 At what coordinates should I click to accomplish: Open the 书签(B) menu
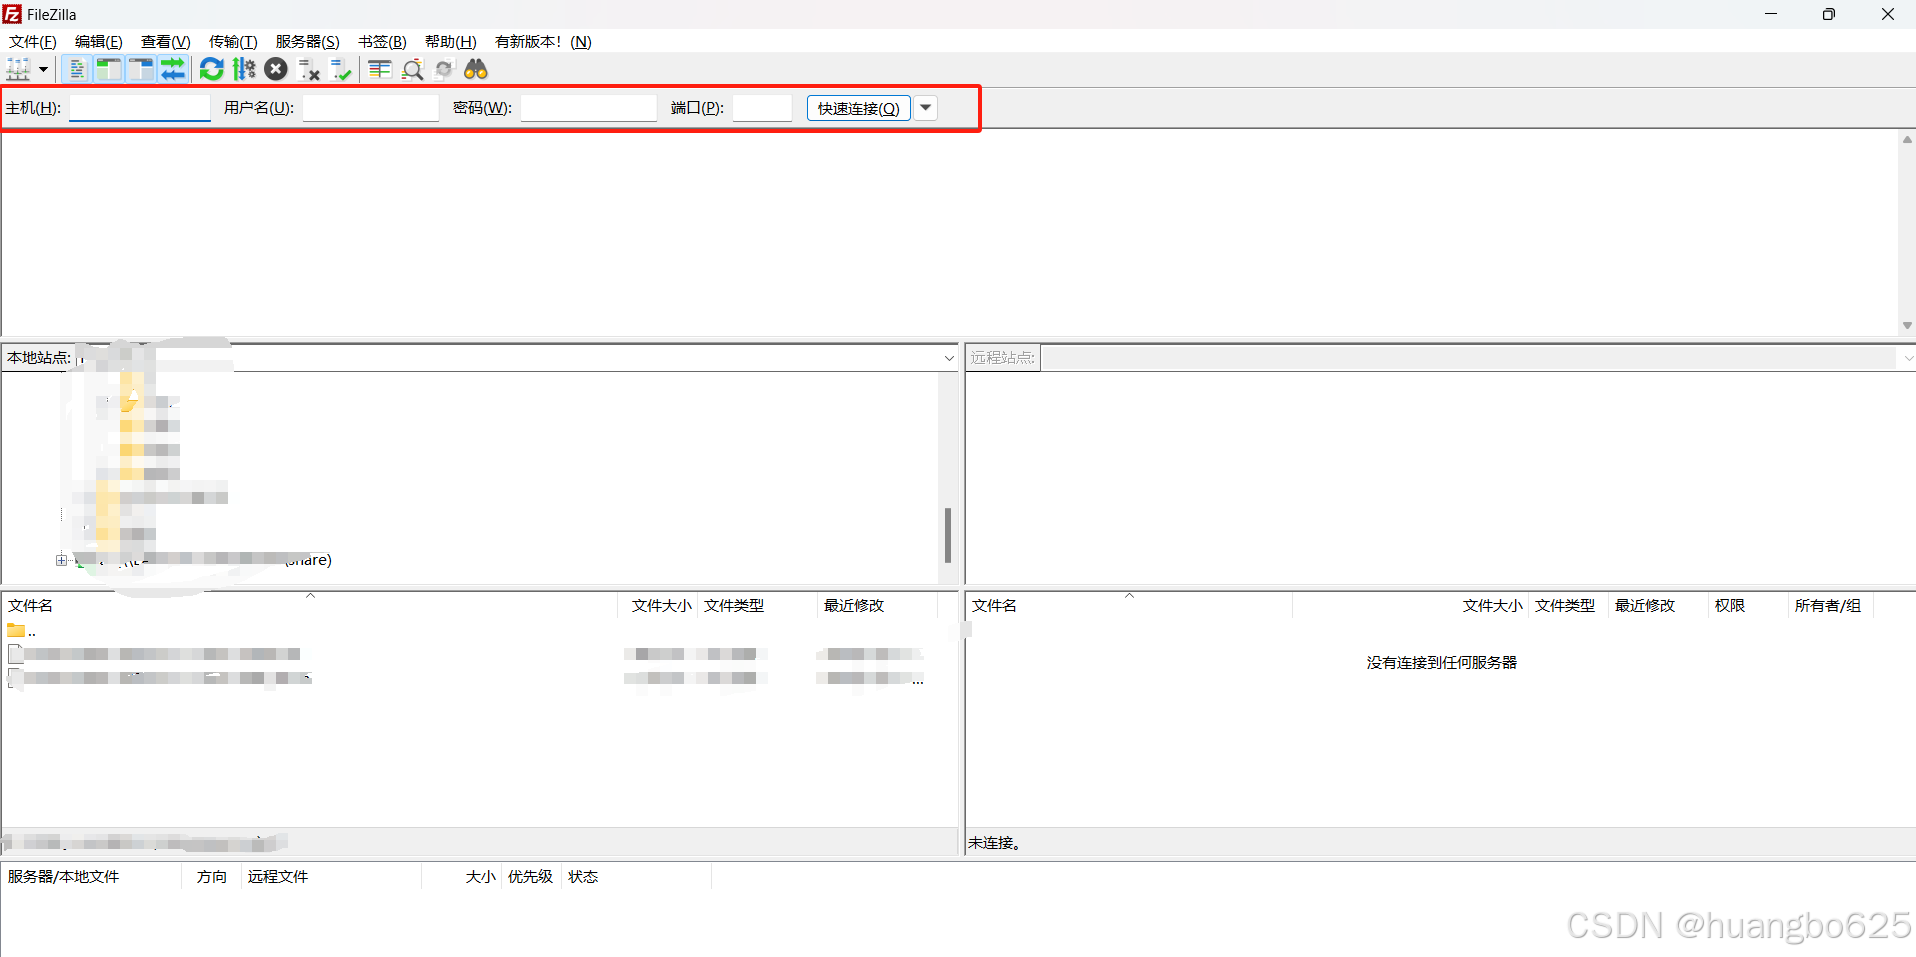382,42
